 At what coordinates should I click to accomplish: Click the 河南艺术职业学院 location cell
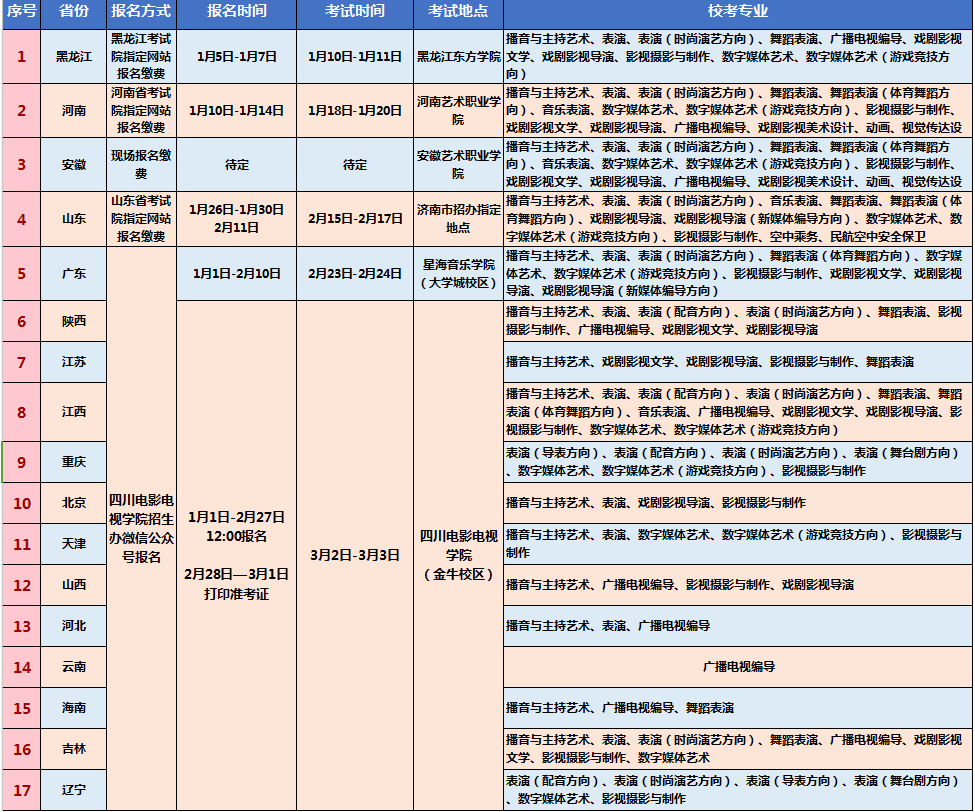tap(458, 110)
